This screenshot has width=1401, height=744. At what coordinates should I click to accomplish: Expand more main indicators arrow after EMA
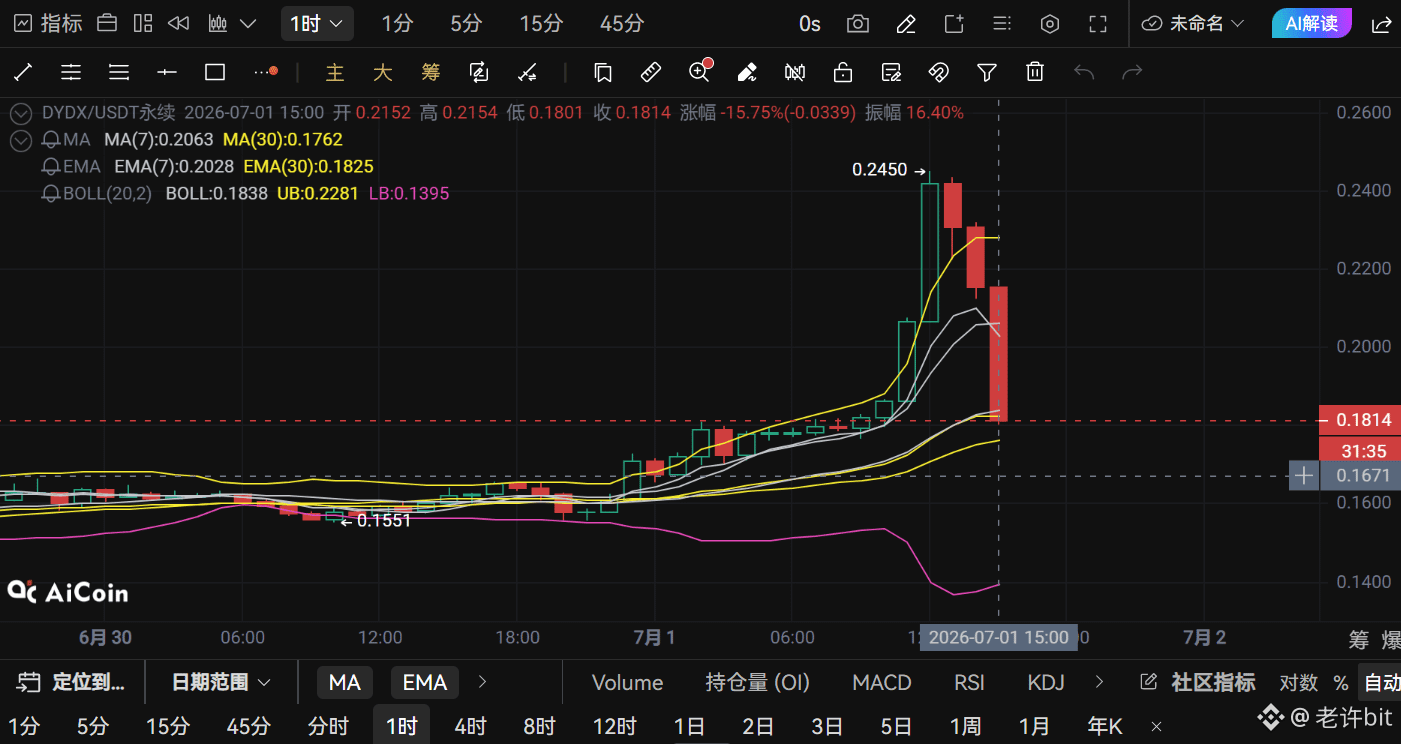(x=482, y=682)
